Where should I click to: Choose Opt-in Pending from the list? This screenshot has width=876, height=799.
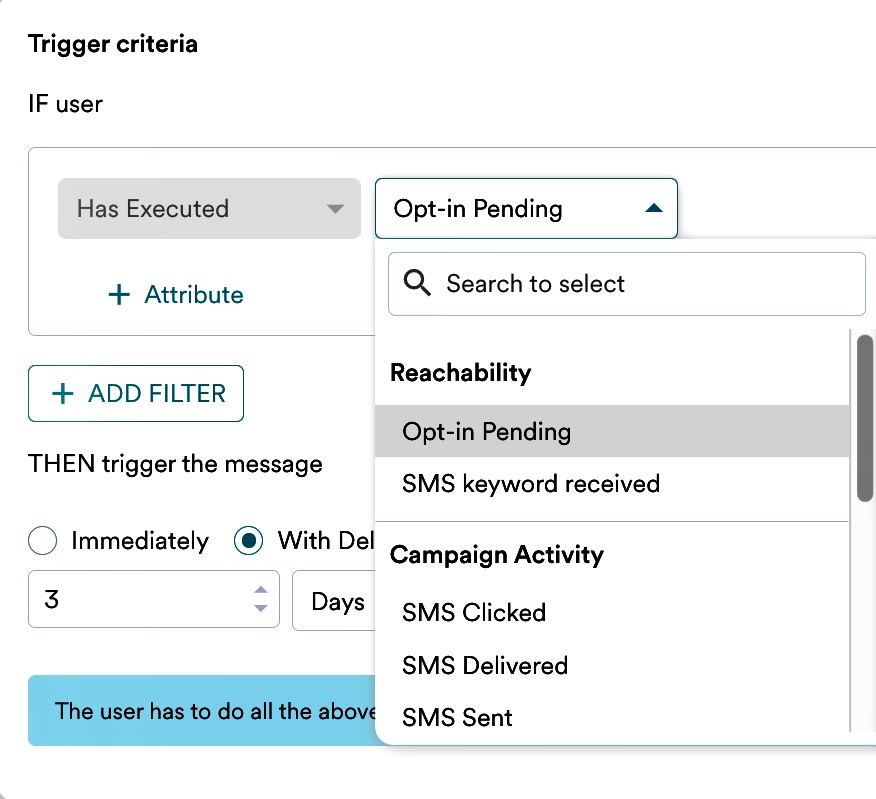coord(486,432)
